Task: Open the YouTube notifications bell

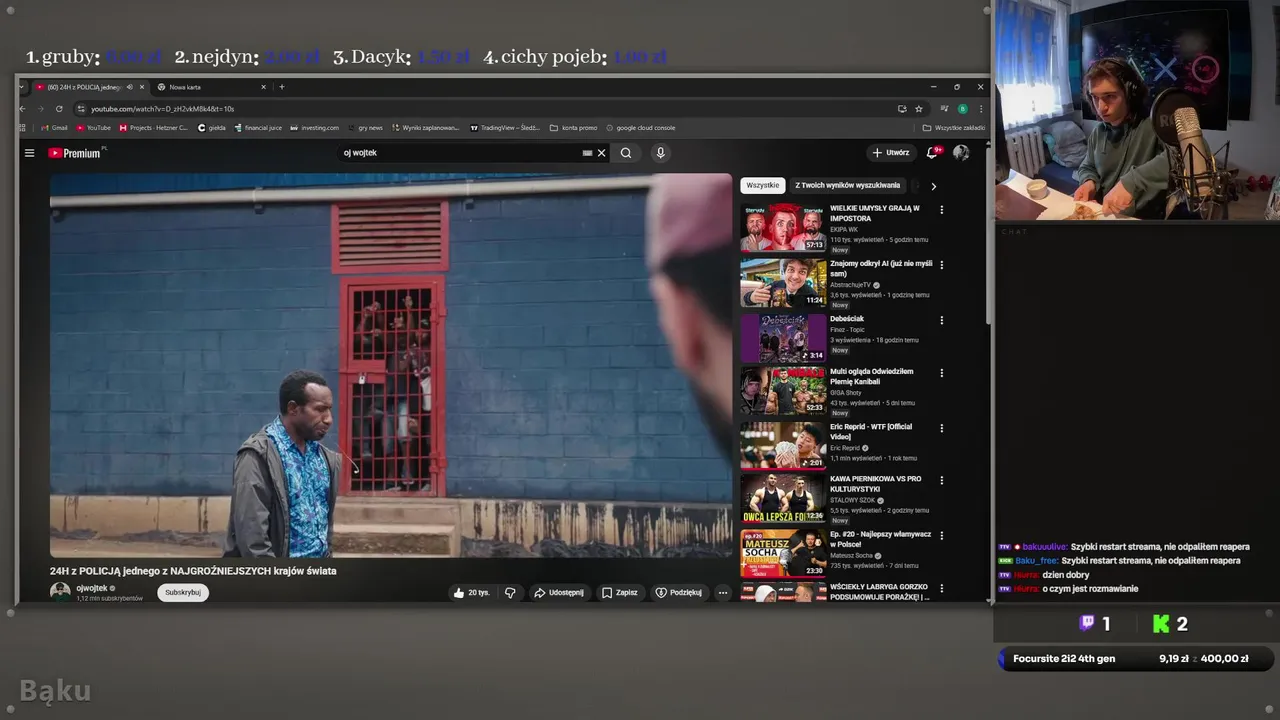Action: coord(932,153)
